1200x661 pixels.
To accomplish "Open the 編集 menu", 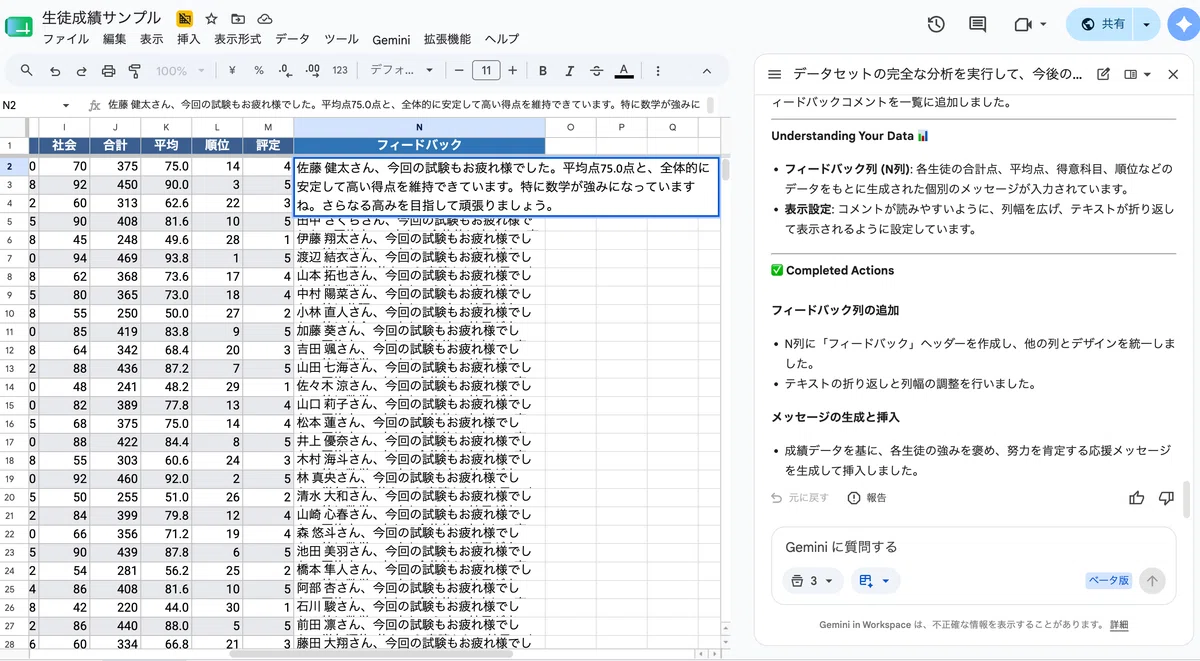I will click(x=115, y=39).
